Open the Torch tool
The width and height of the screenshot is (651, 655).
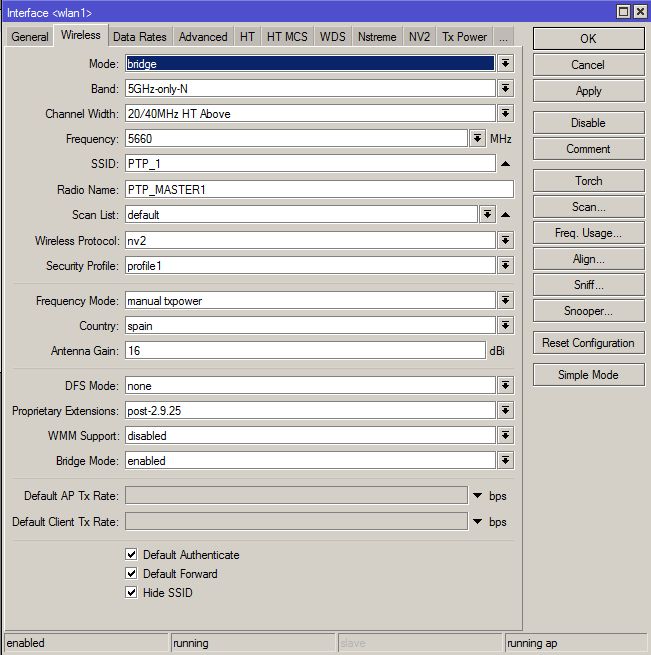coord(588,181)
